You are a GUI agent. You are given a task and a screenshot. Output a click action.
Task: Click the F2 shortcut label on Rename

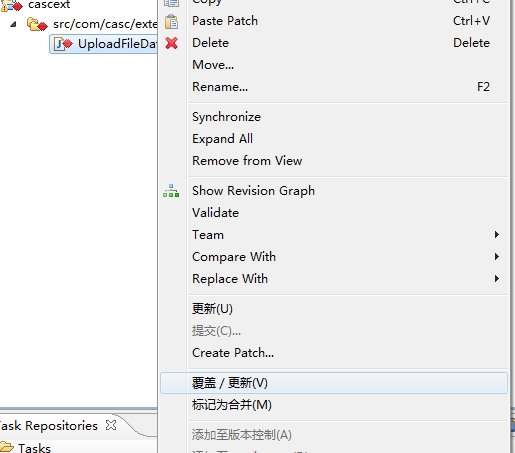483,87
